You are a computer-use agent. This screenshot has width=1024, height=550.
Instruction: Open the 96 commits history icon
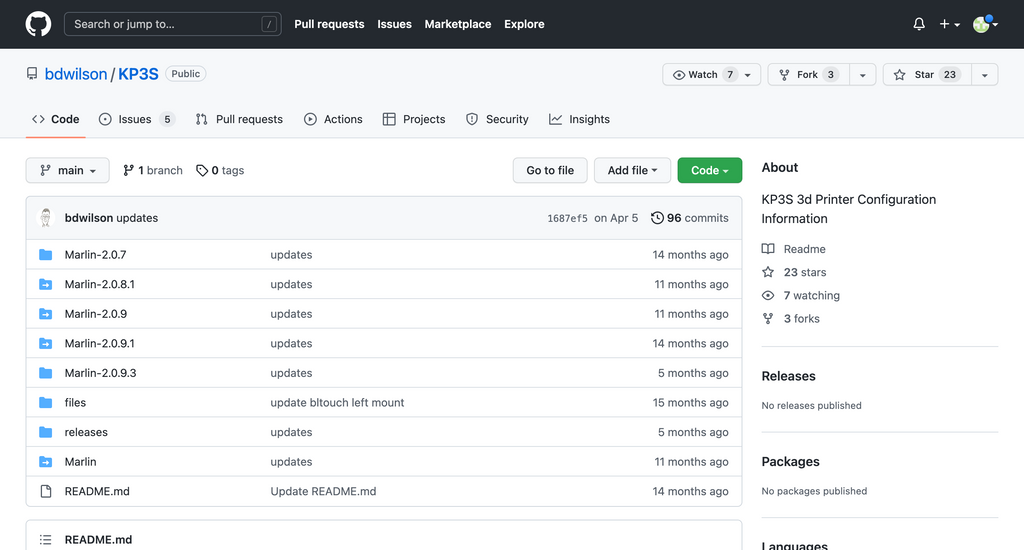coord(657,218)
